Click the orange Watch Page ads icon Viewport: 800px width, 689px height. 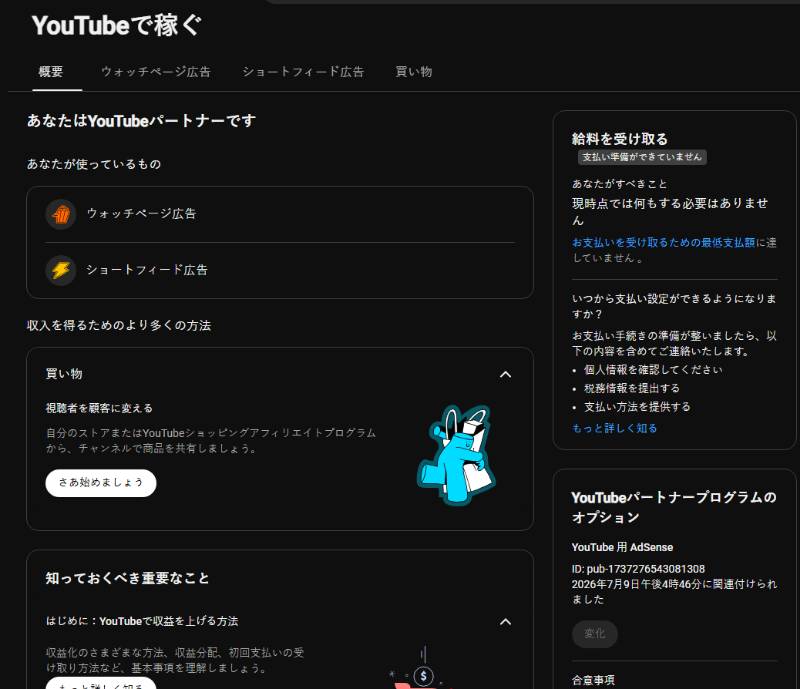pos(61,214)
